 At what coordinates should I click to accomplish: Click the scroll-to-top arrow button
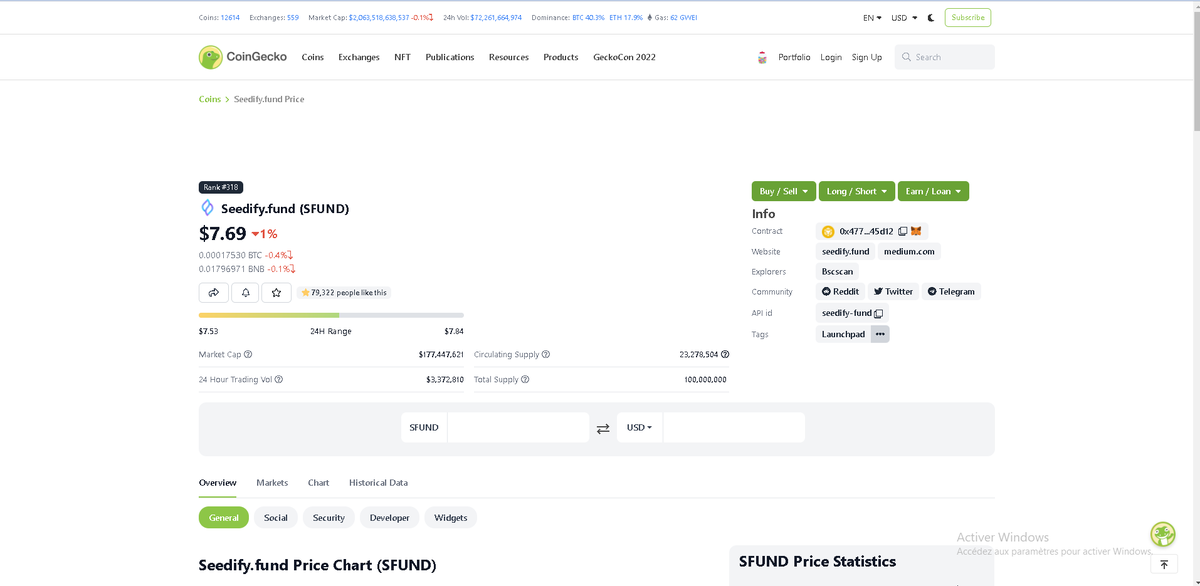pyautogui.click(x=1164, y=565)
